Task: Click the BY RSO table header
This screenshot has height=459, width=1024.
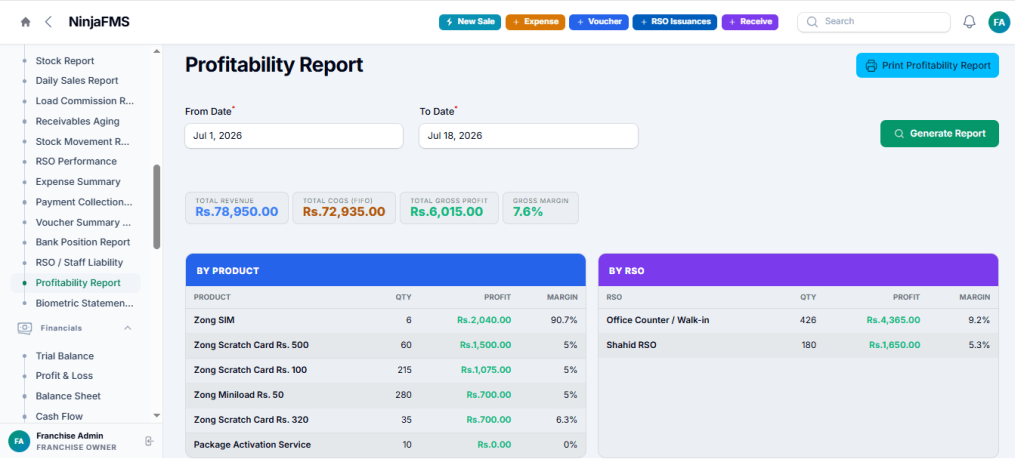Action: click(x=798, y=270)
